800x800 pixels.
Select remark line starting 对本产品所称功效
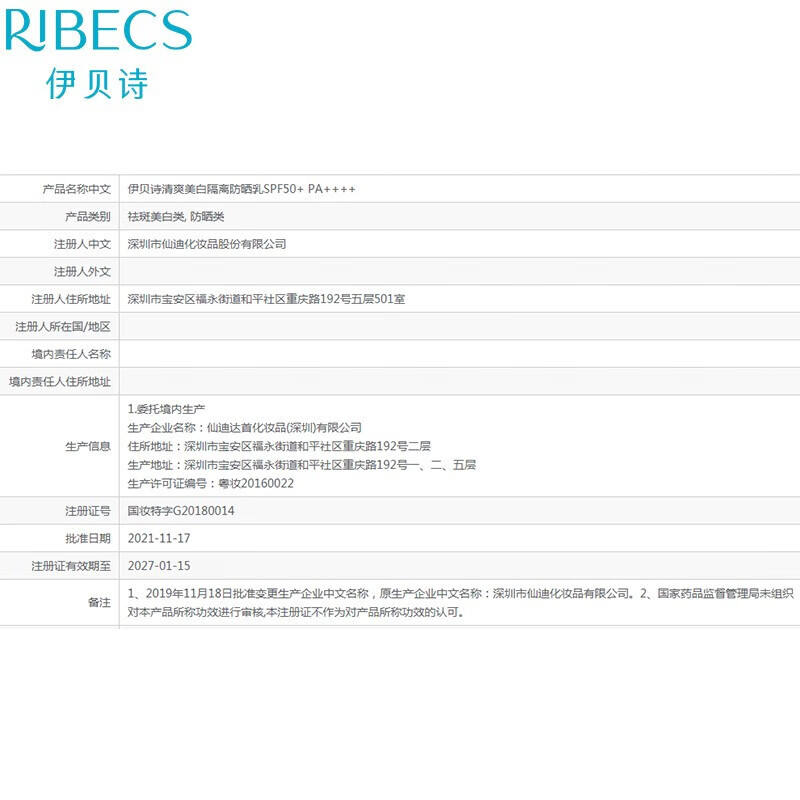click(296, 612)
